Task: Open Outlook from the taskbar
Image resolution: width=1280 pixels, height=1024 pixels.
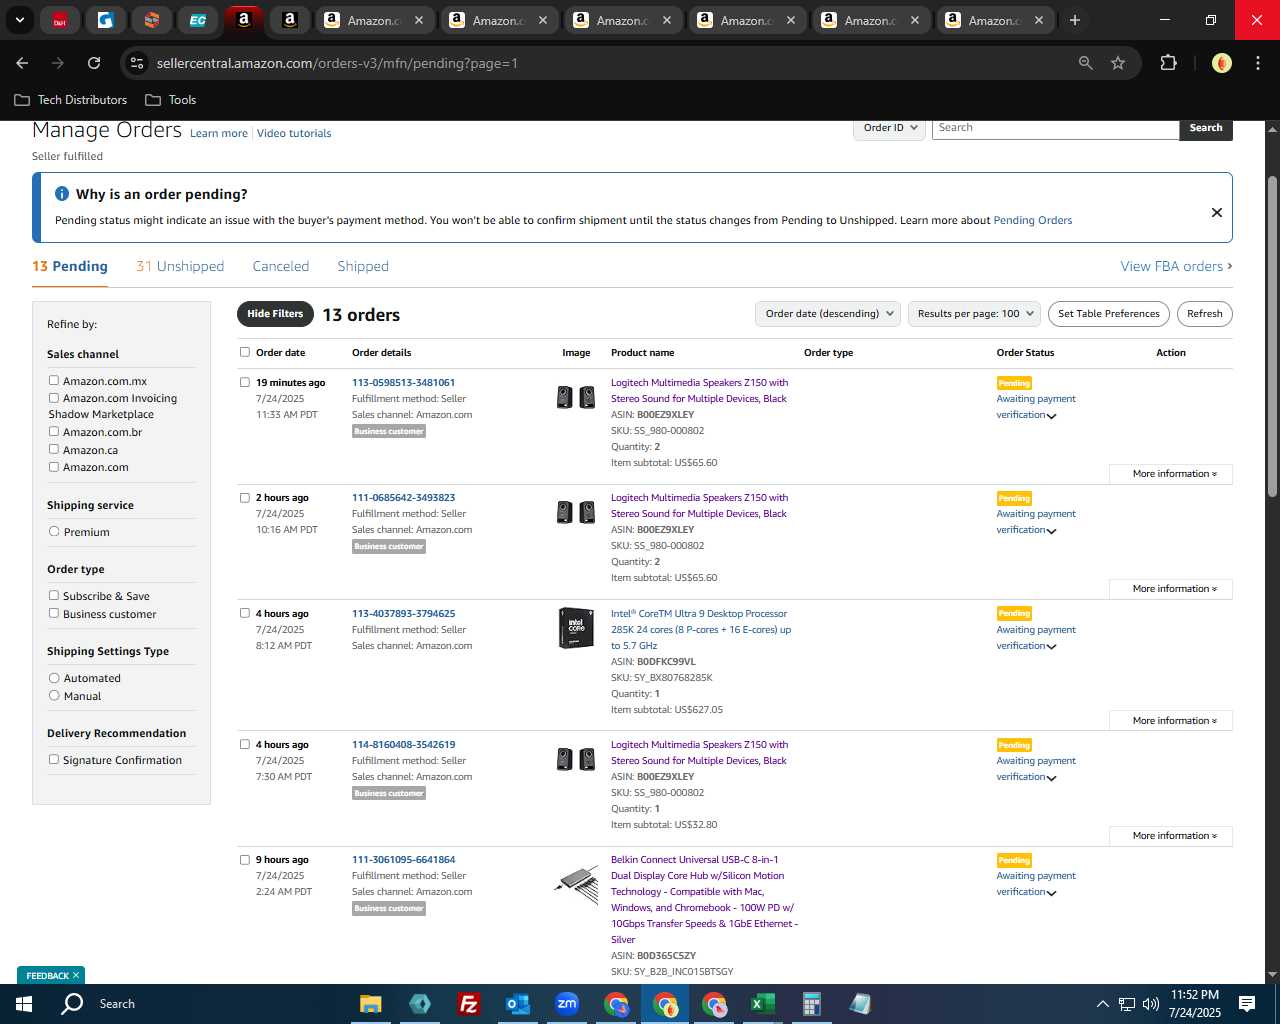Action: tap(517, 1004)
